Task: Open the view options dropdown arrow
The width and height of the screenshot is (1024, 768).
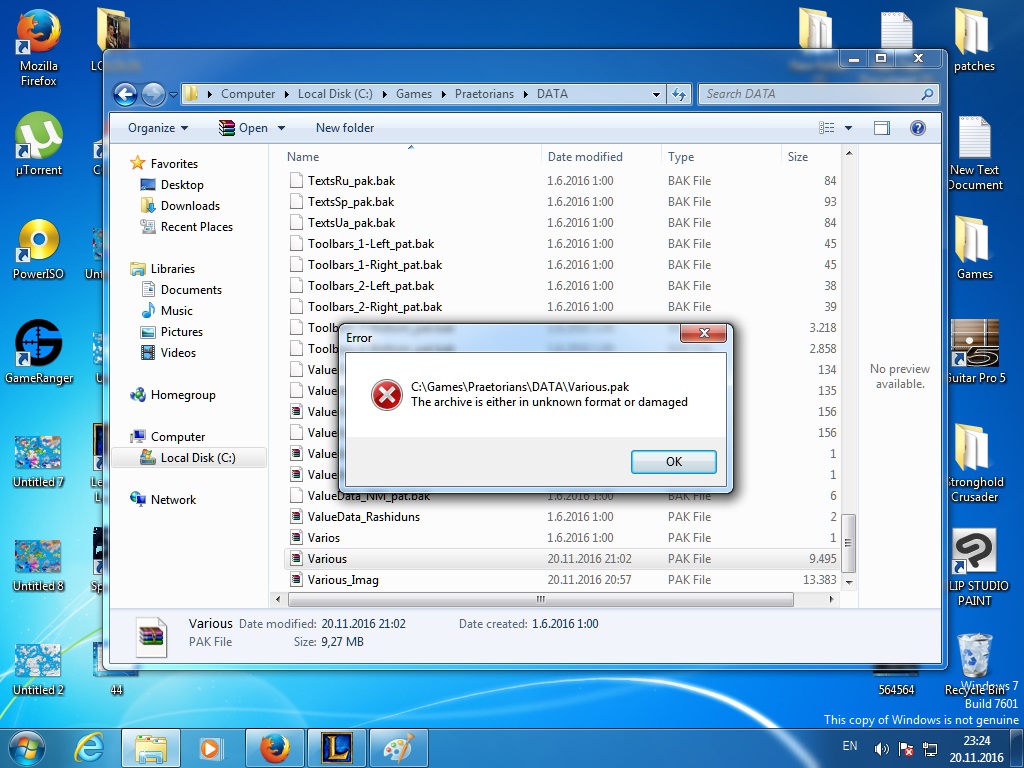Action: click(848, 128)
